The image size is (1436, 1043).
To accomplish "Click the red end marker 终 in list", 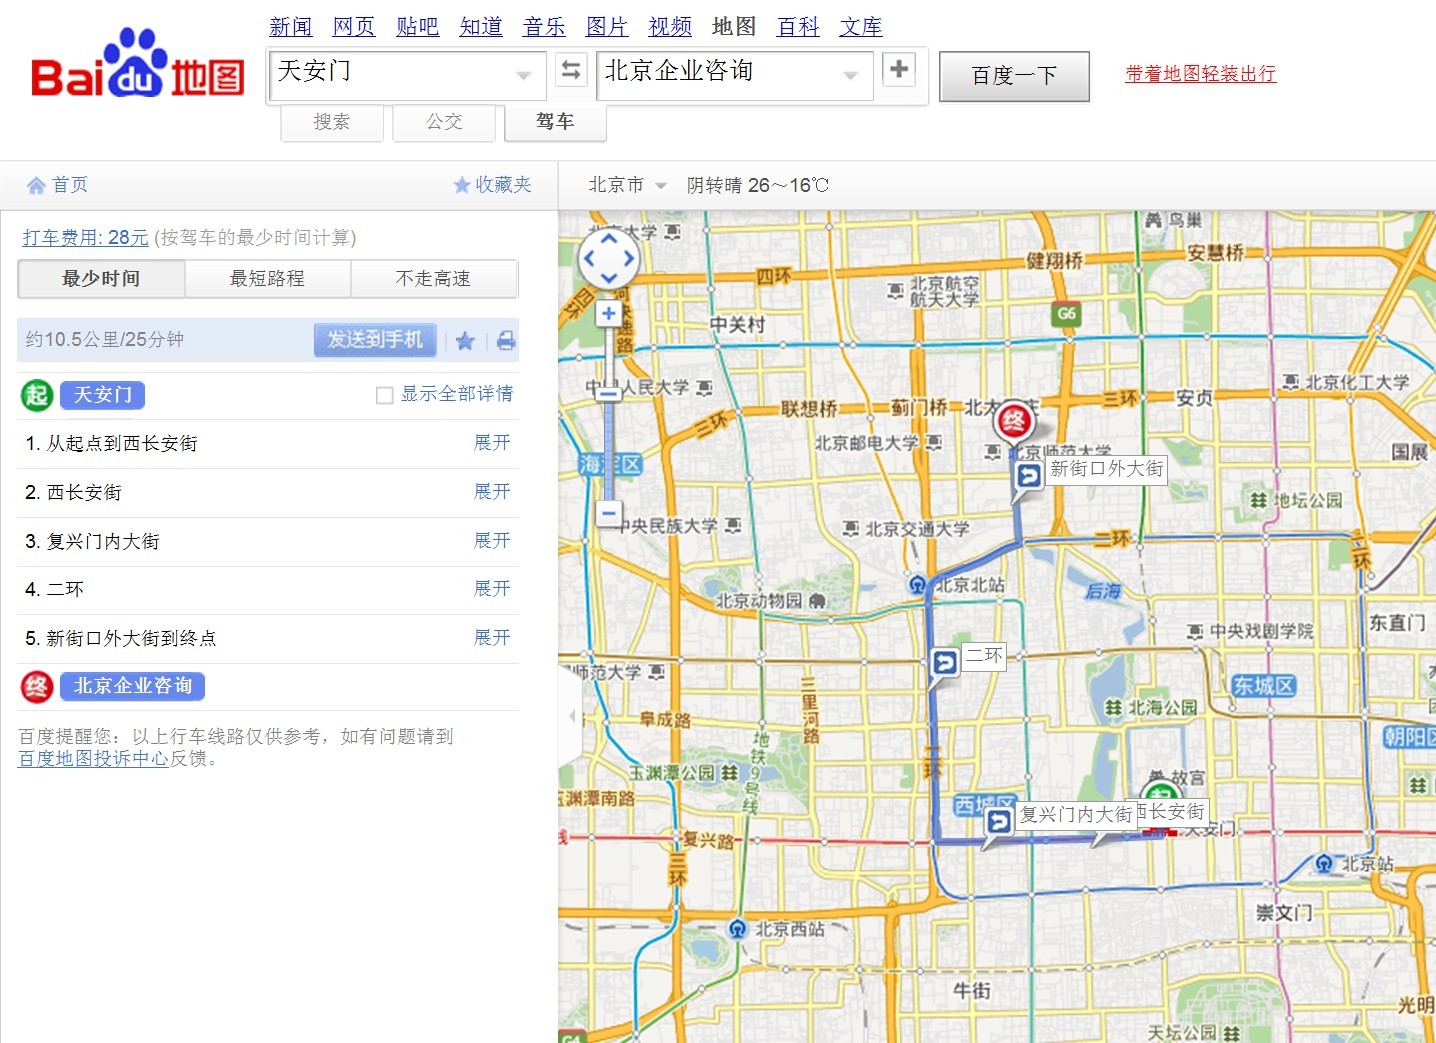I will [37, 686].
